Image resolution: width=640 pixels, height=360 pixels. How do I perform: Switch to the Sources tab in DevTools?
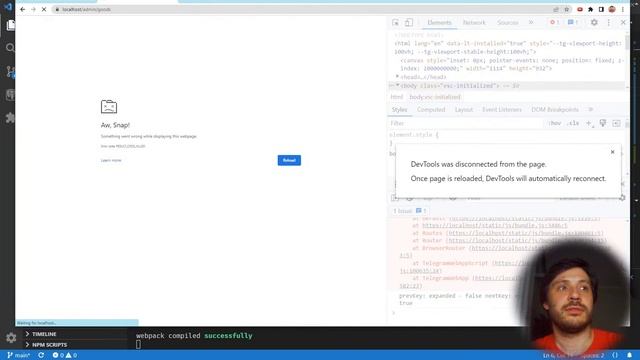(507, 22)
